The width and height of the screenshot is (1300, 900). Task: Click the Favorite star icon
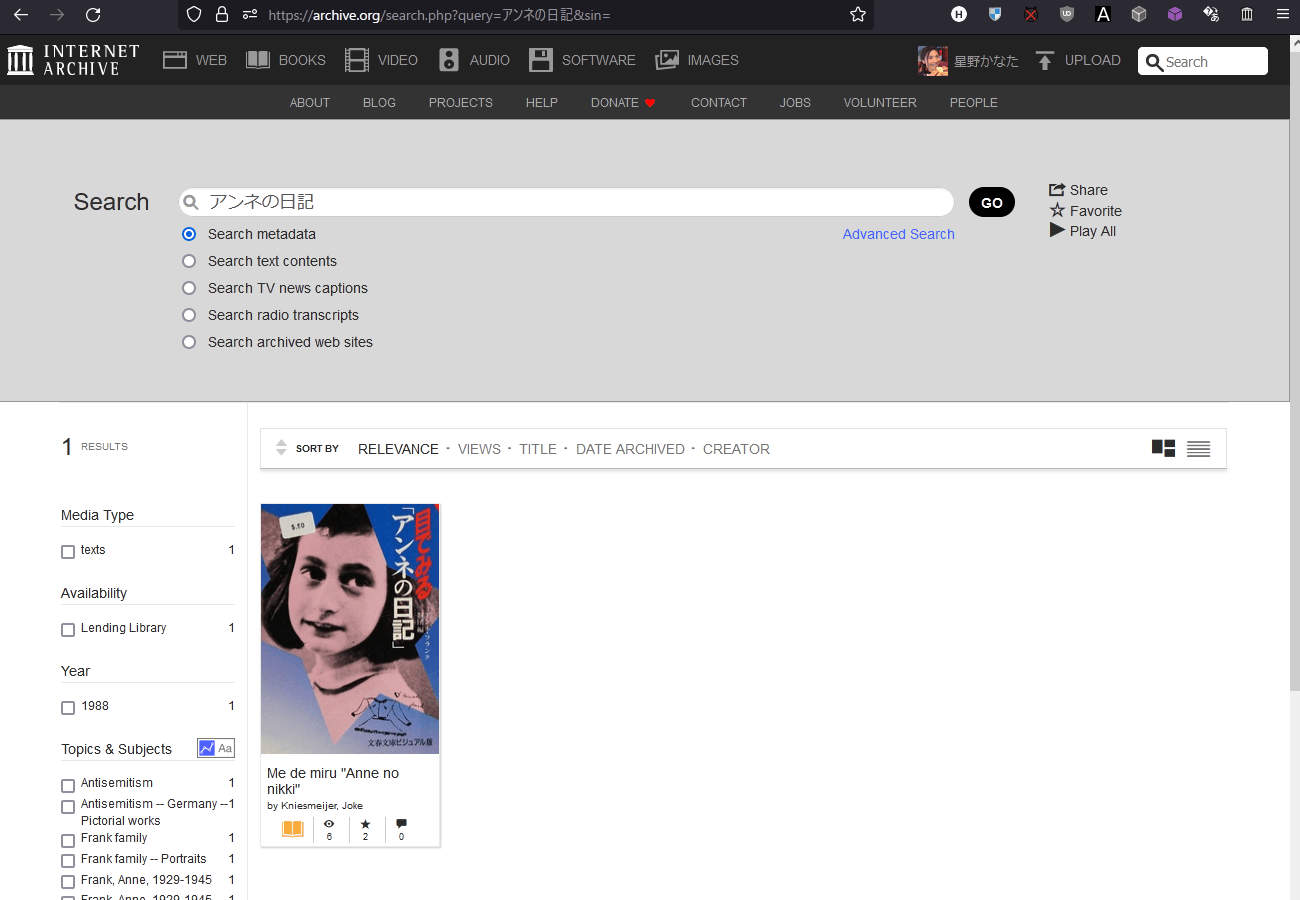[x=1057, y=210]
